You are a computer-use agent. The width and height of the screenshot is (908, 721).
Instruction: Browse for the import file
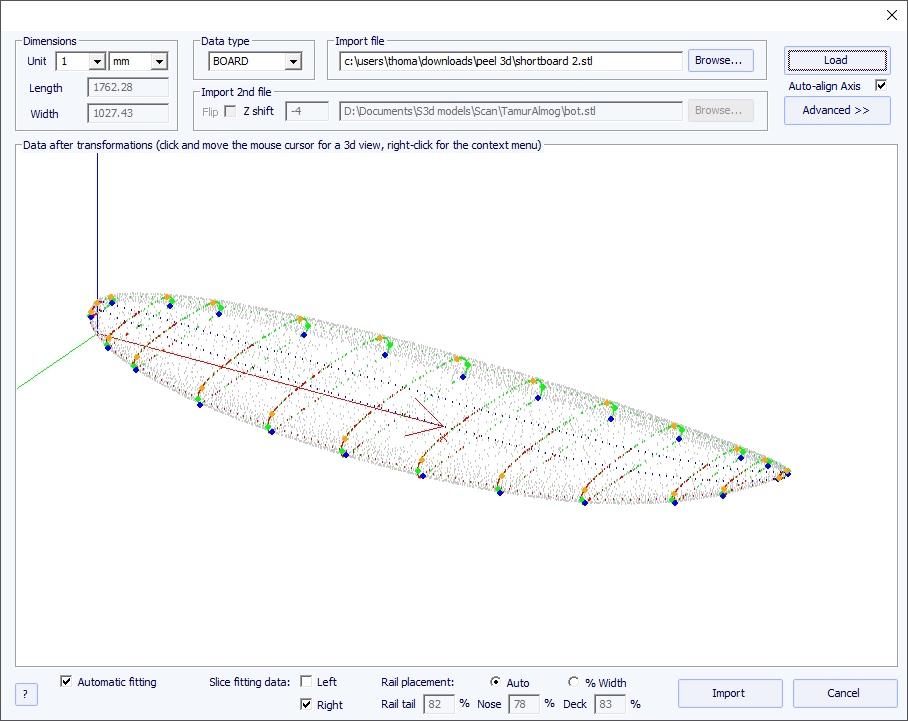(x=720, y=61)
